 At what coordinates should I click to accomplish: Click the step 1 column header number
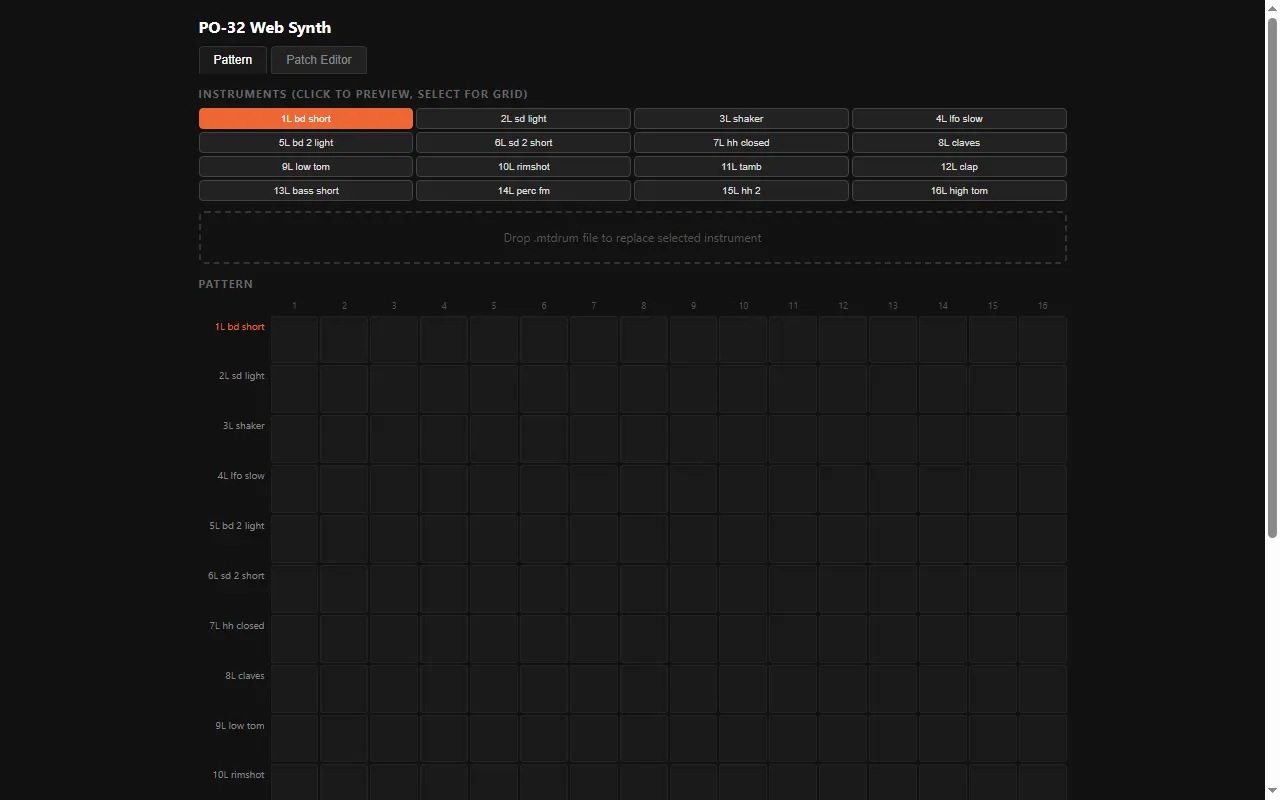[x=294, y=306]
